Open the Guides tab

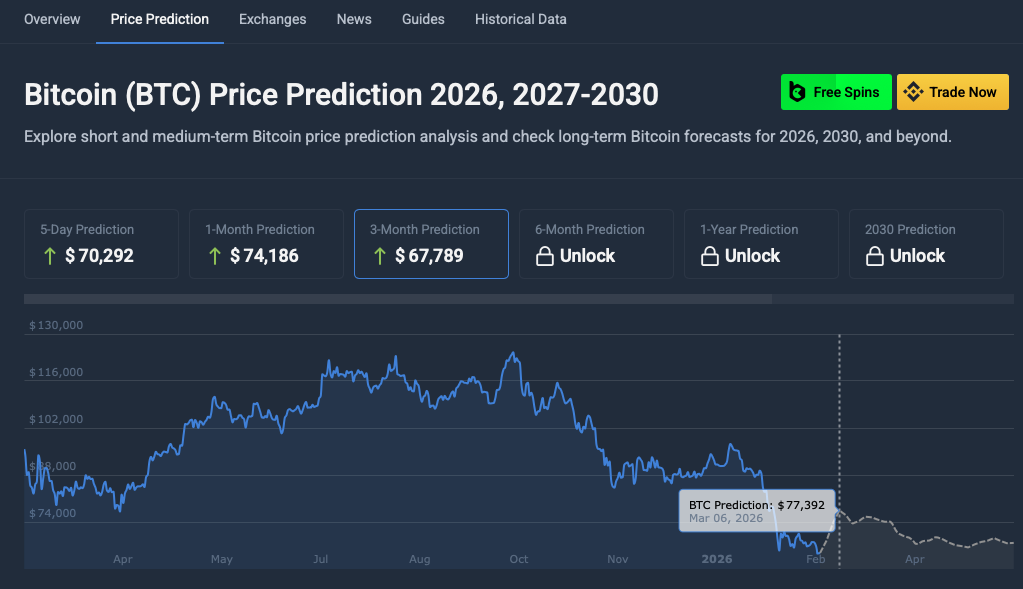point(423,19)
